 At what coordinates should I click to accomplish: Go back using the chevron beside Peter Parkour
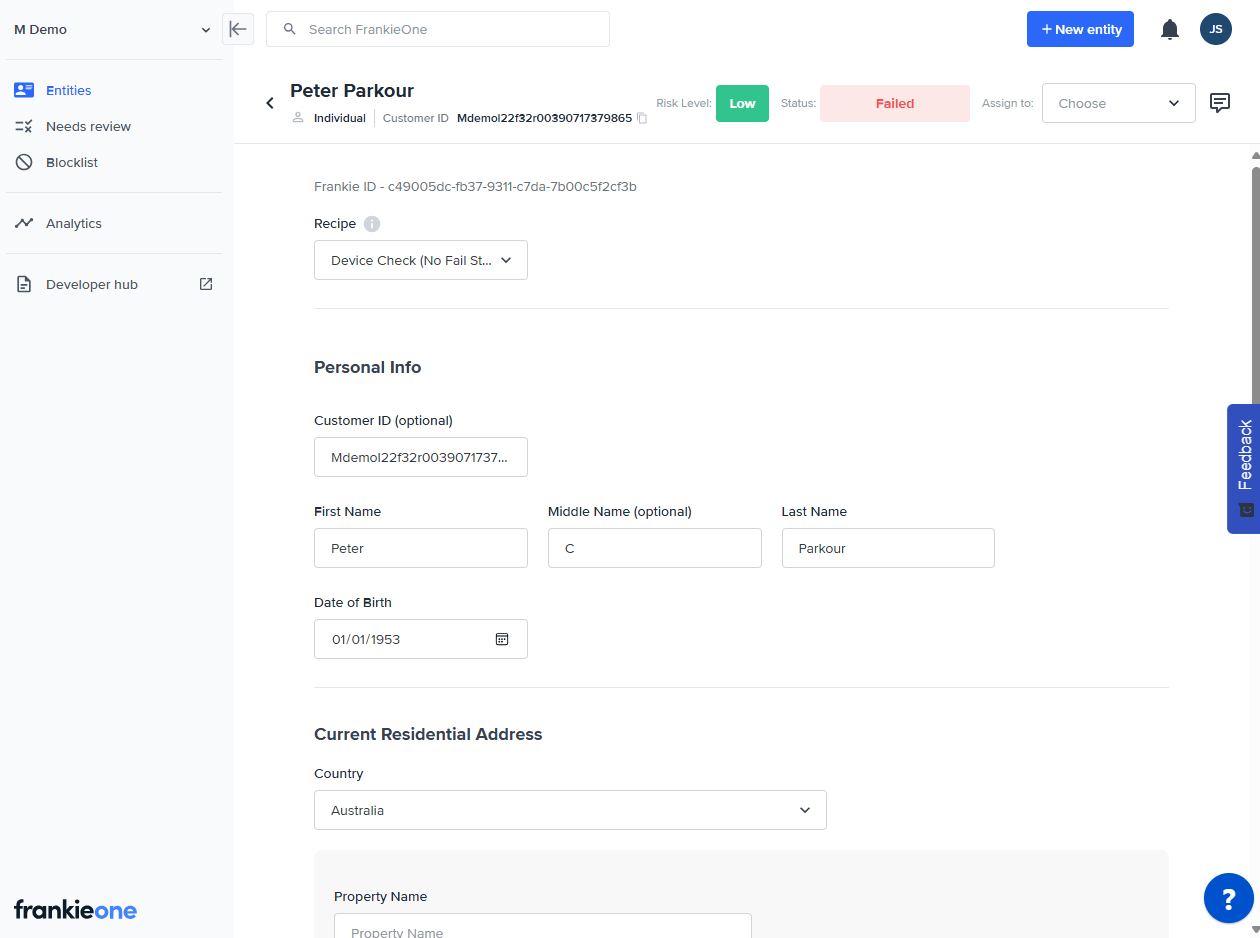(x=269, y=102)
